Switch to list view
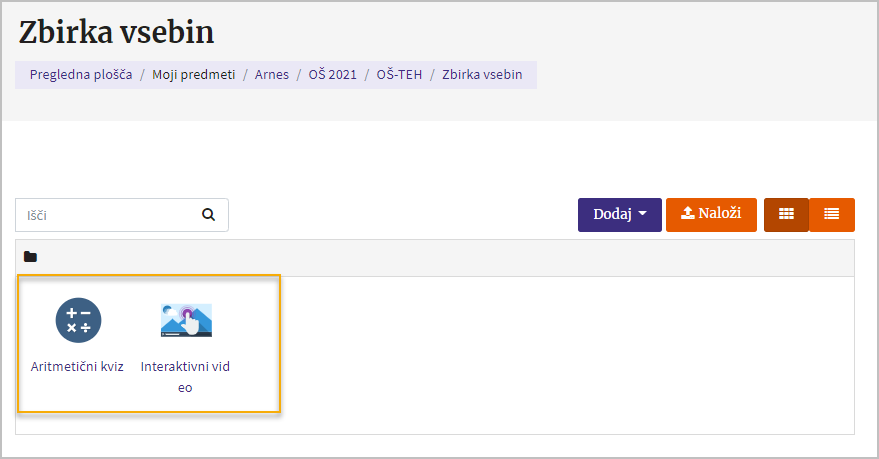This screenshot has height=459, width=879. 831,214
